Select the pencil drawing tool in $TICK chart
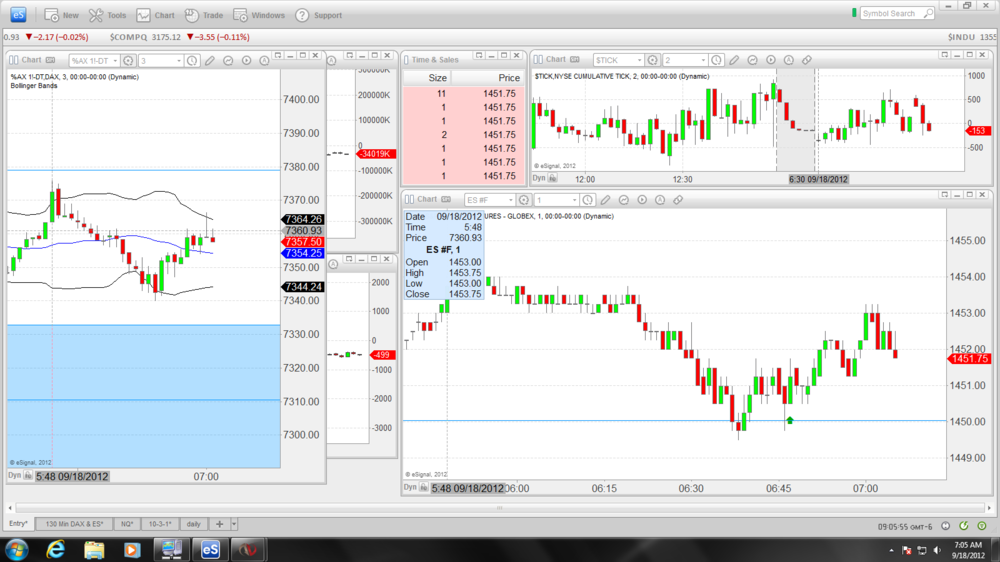The width and height of the screenshot is (1000, 562). coord(734,60)
